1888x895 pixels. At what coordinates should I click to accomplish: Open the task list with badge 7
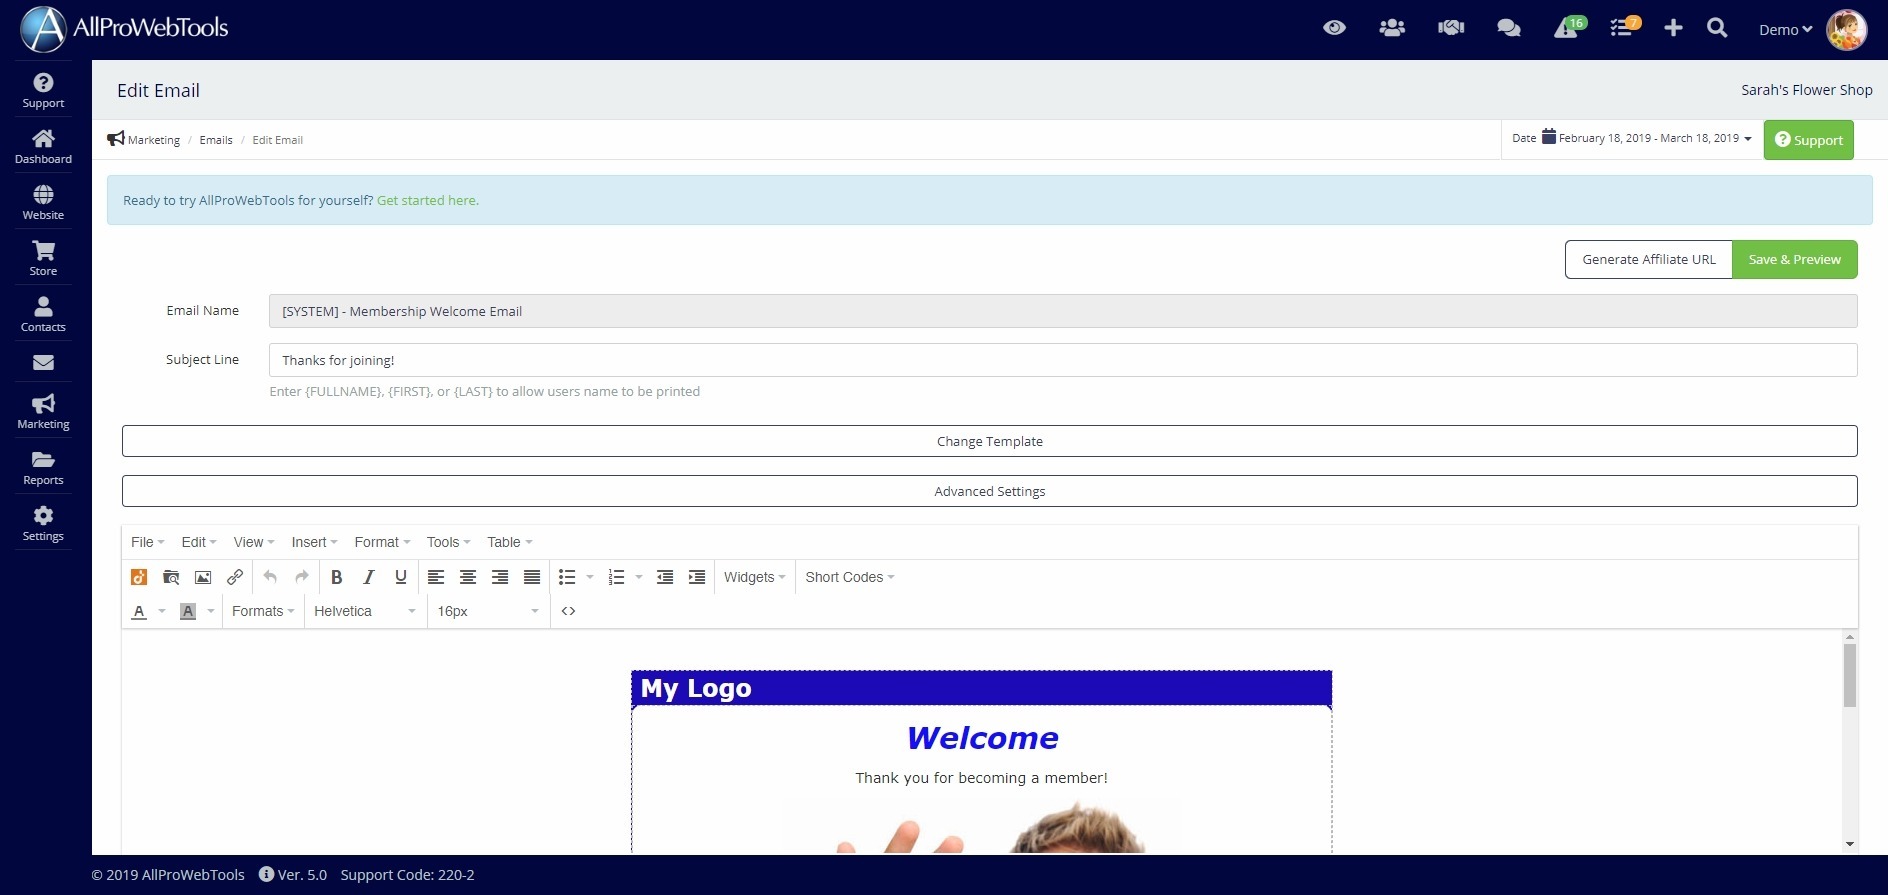point(1625,26)
